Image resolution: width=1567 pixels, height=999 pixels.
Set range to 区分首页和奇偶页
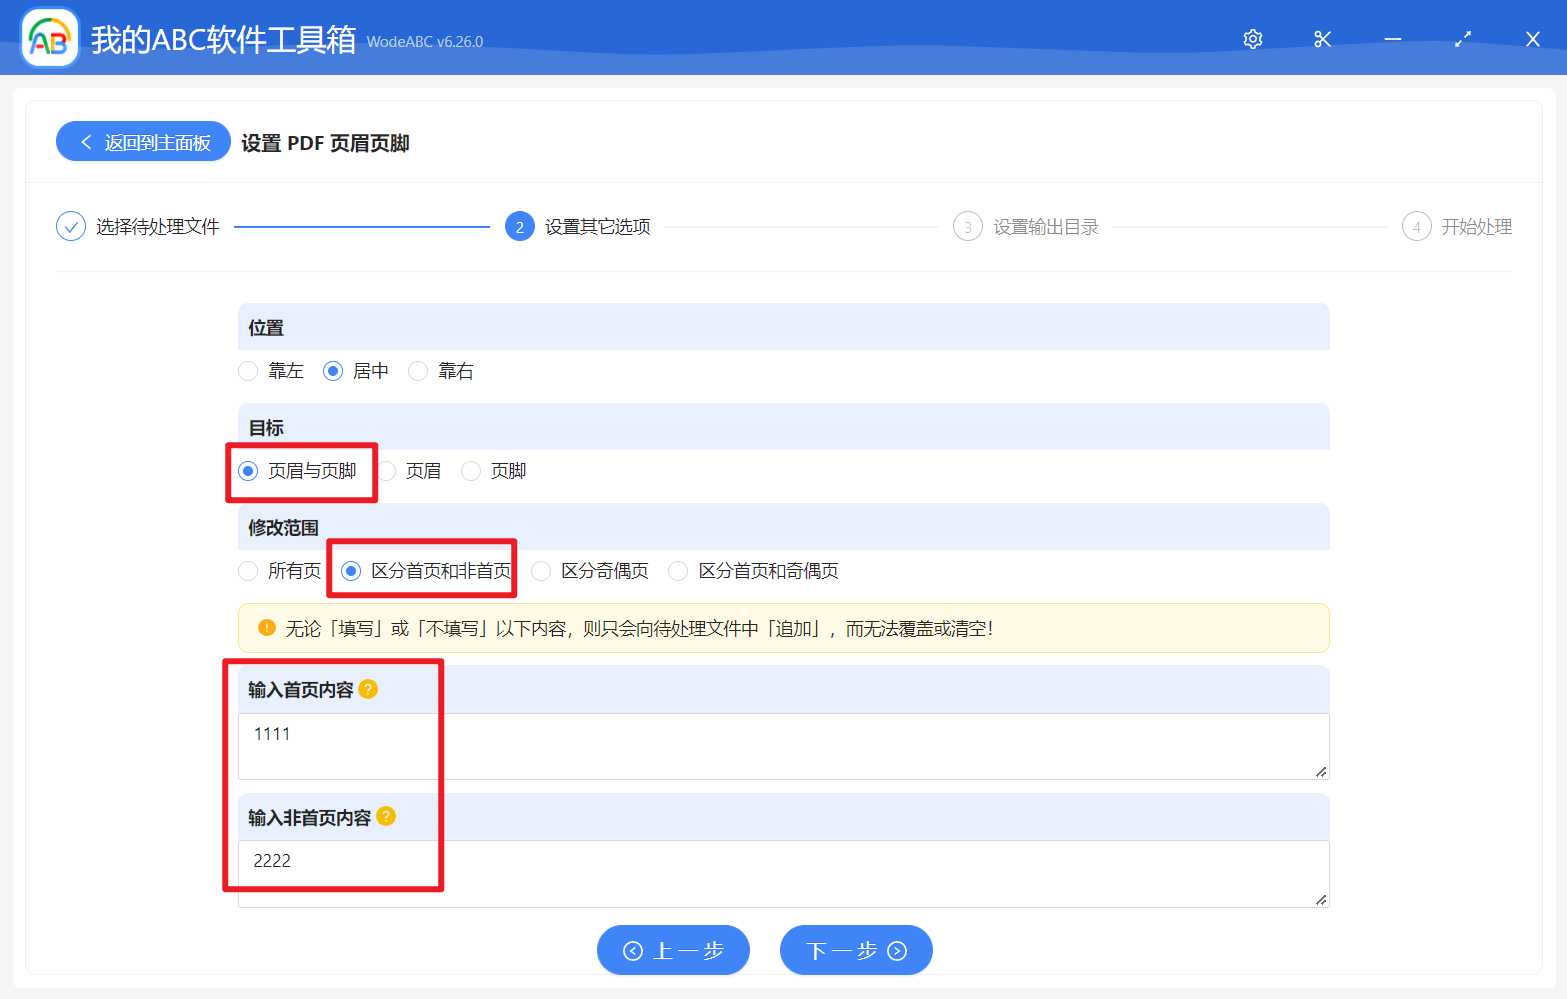tap(678, 571)
